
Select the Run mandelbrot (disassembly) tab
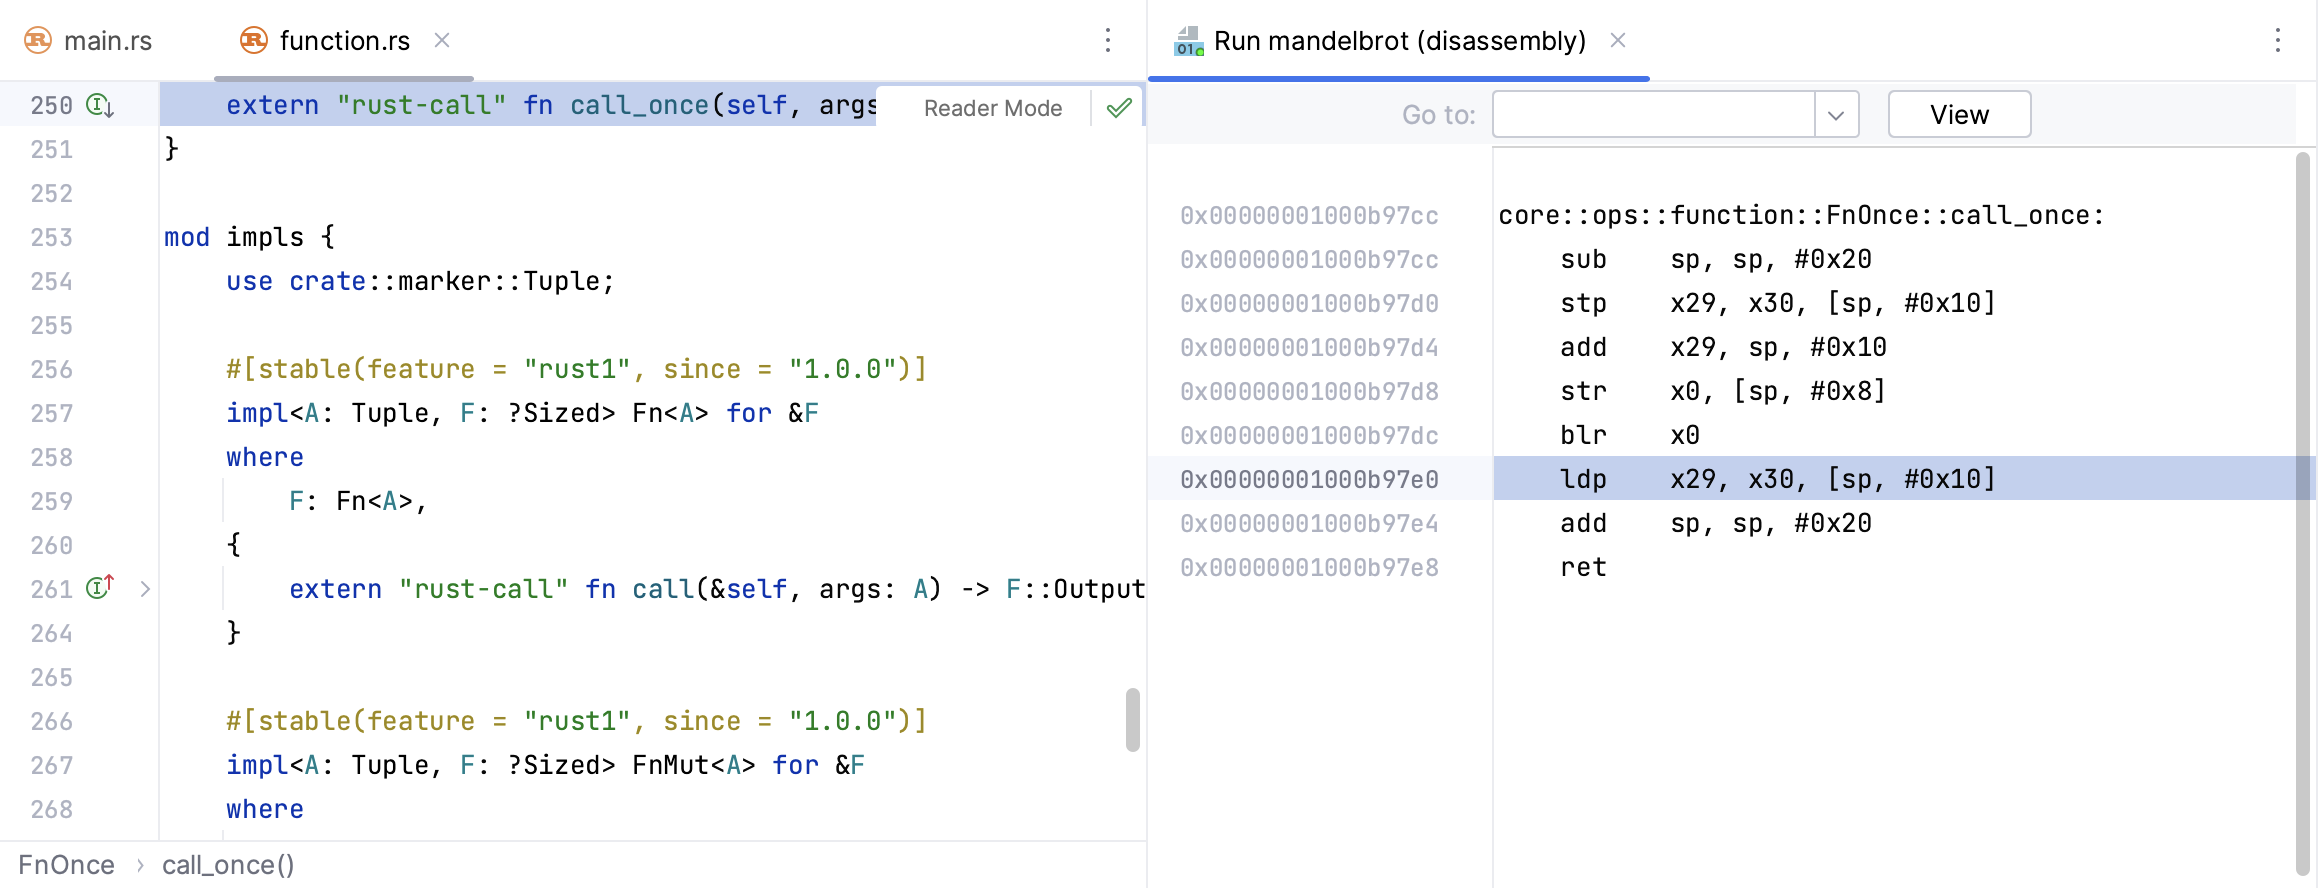point(1398,41)
